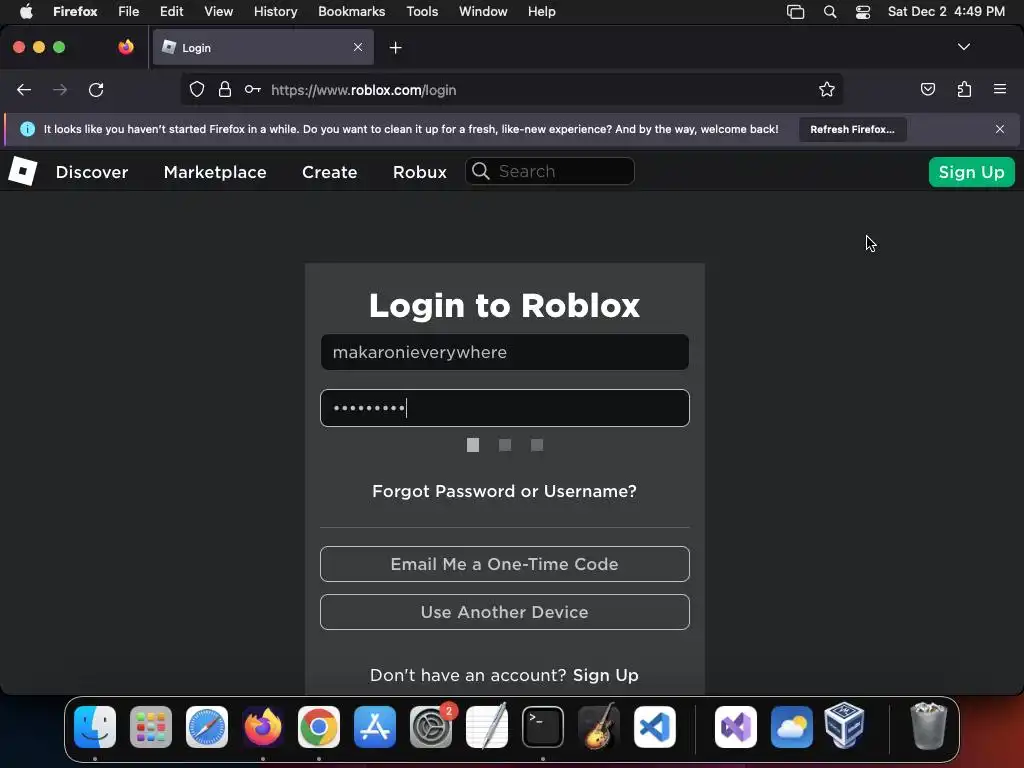Open the Firefox application menu in menu bar

[75, 11]
